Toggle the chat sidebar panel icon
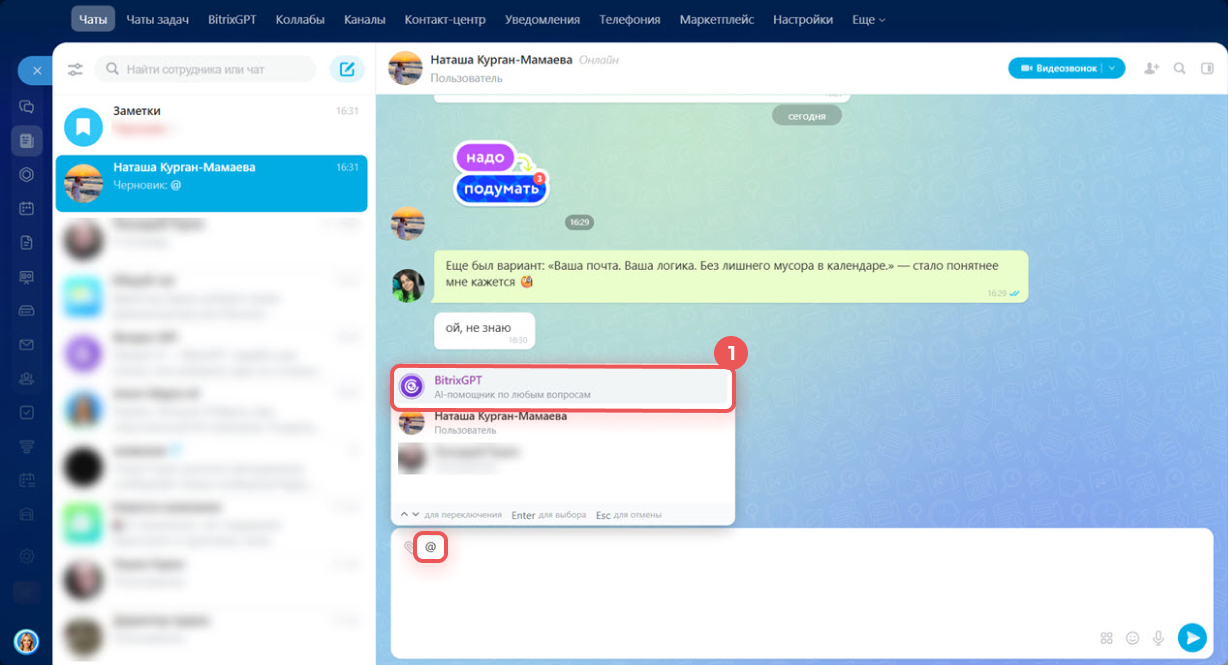This screenshot has width=1228, height=665. pos(1207,68)
